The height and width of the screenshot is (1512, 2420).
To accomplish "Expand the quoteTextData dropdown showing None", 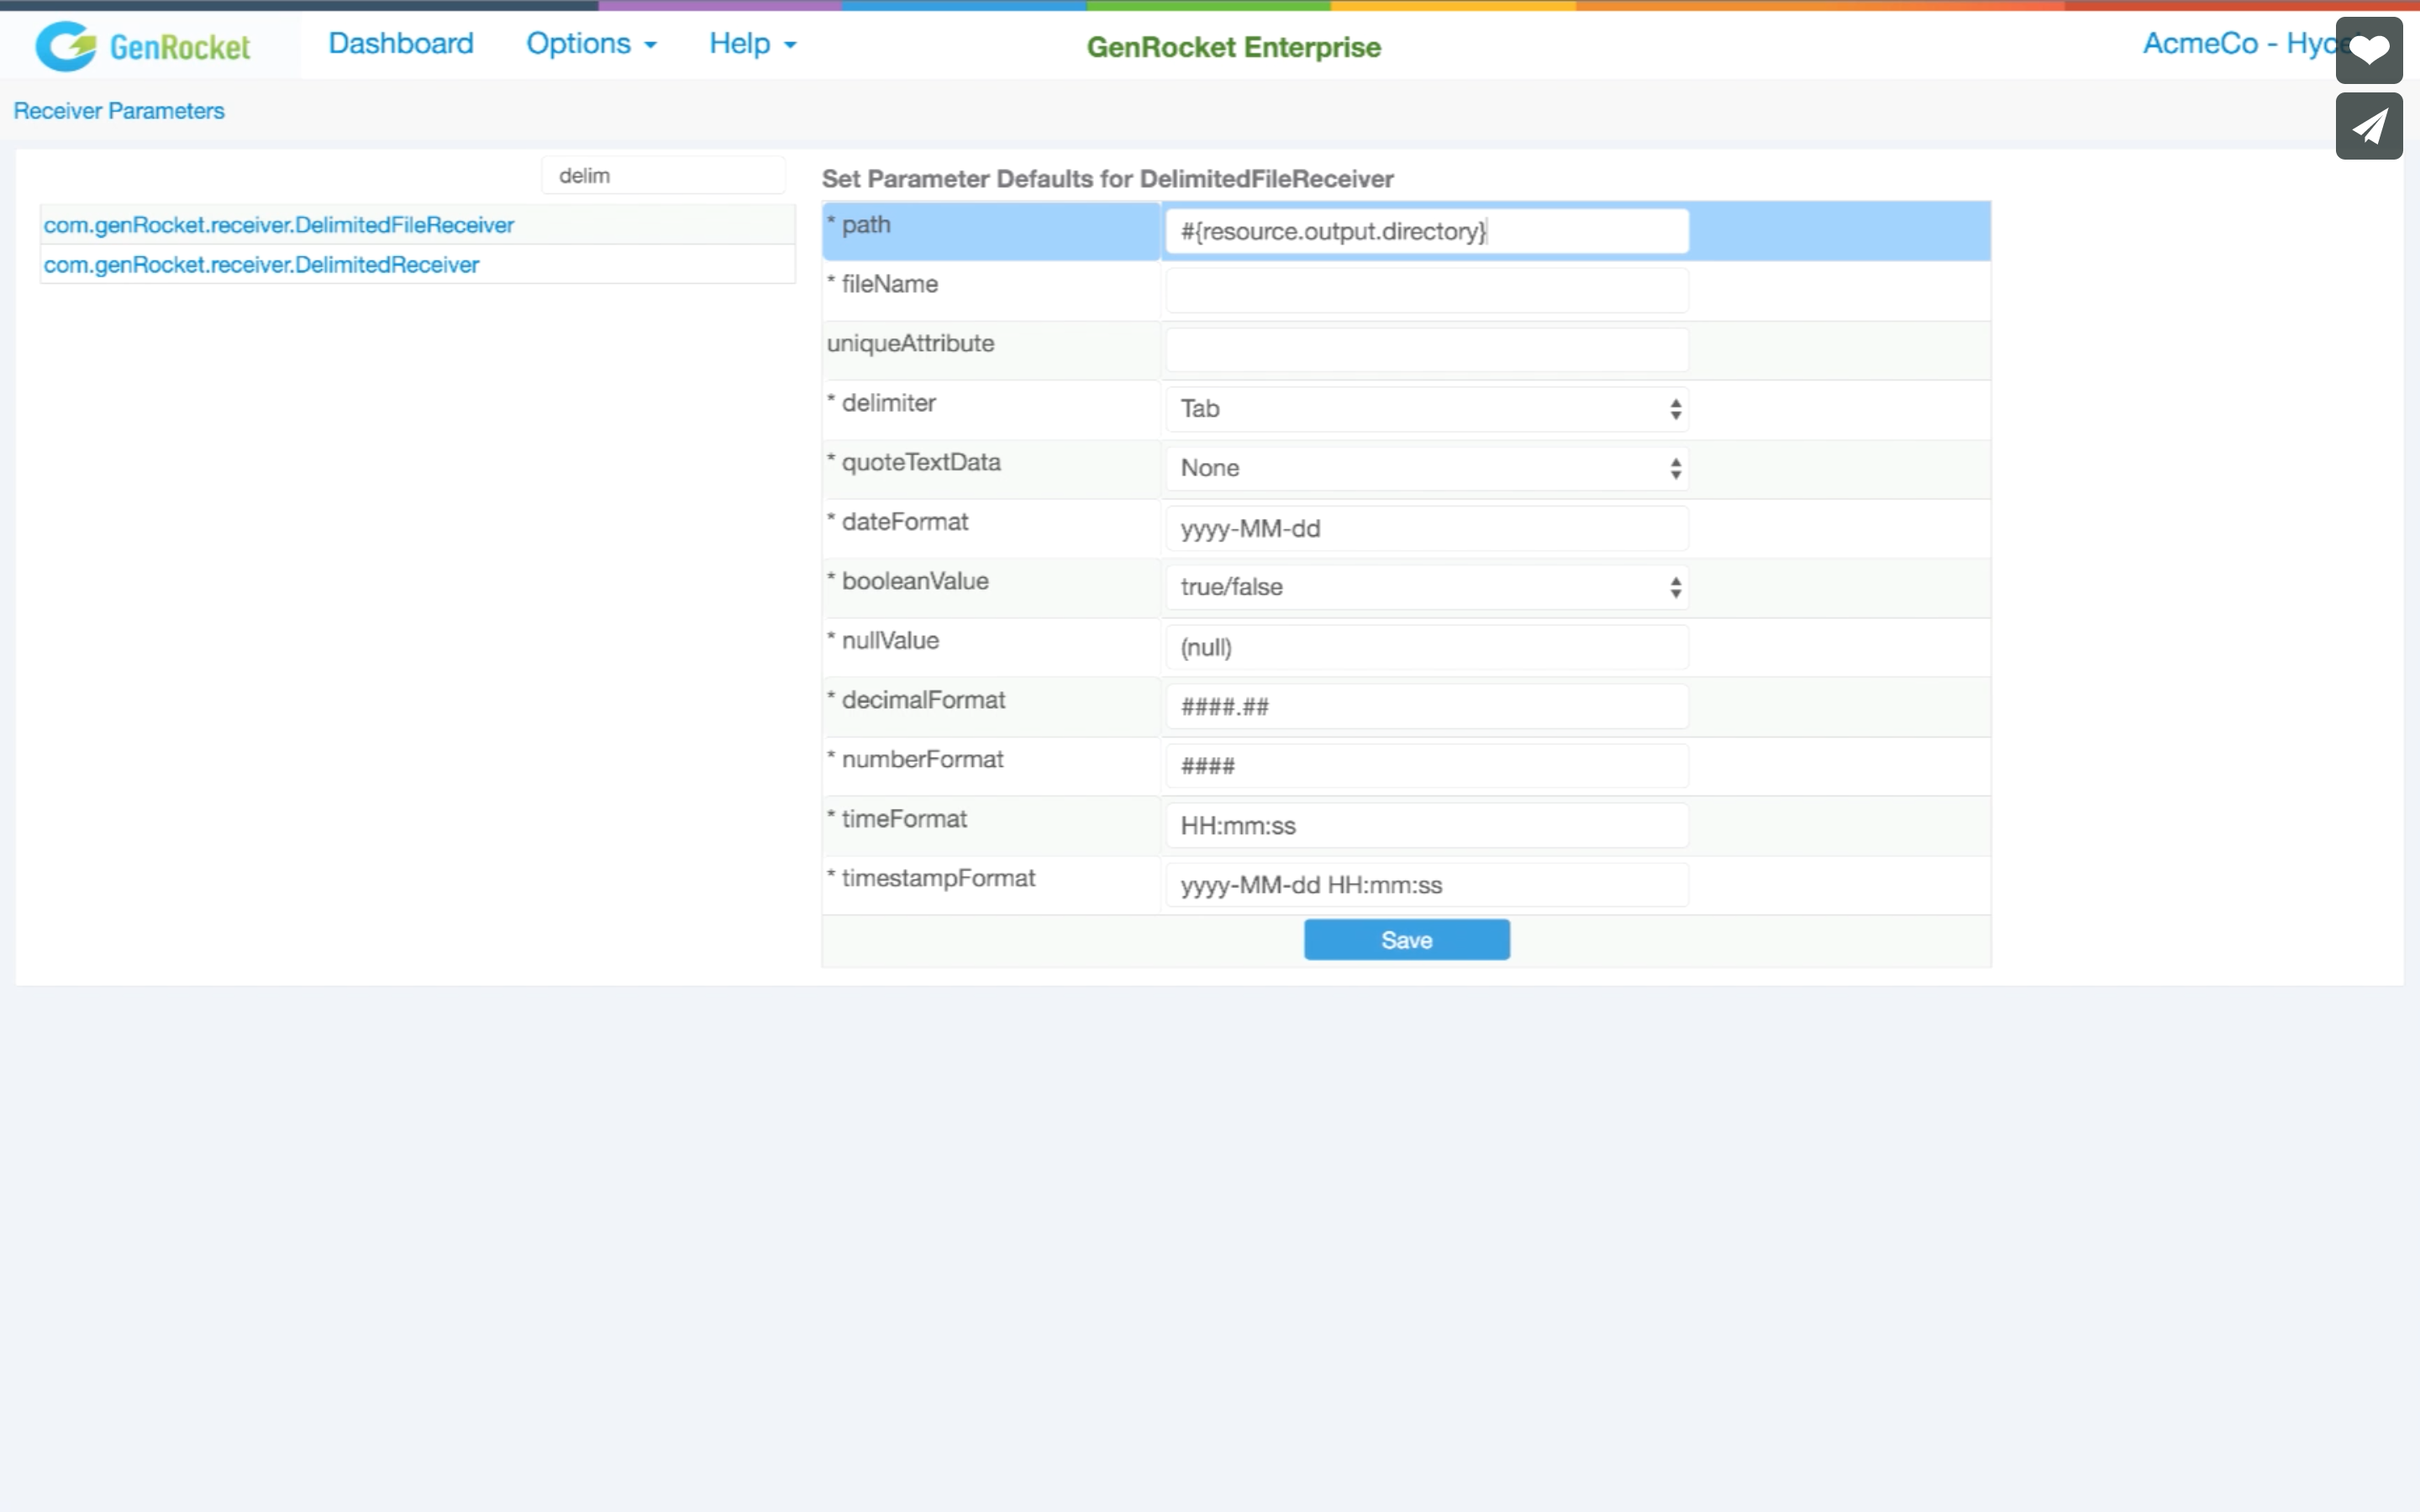I will point(1426,468).
